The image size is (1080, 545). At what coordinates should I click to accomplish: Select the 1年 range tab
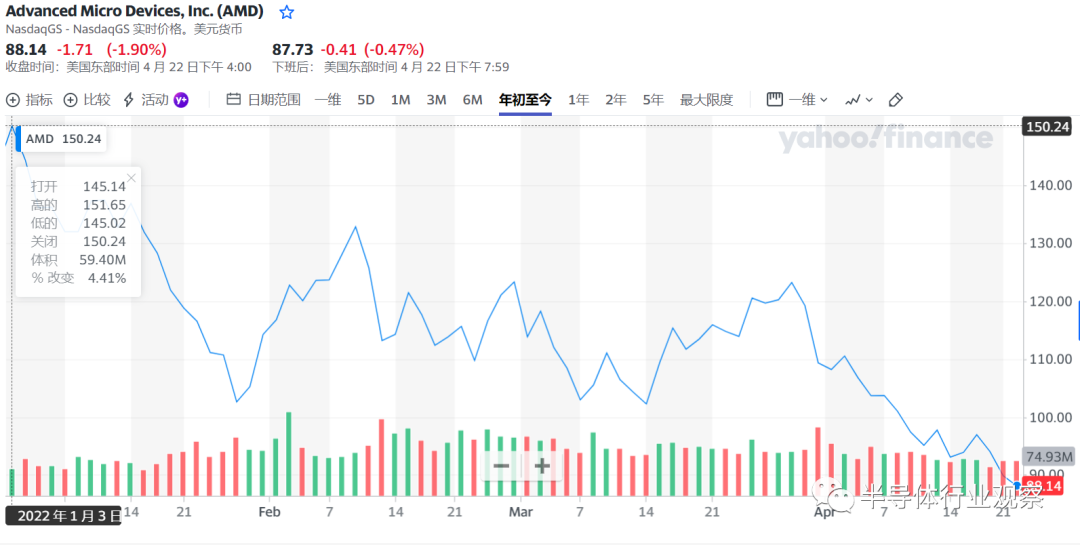point(579,100)
